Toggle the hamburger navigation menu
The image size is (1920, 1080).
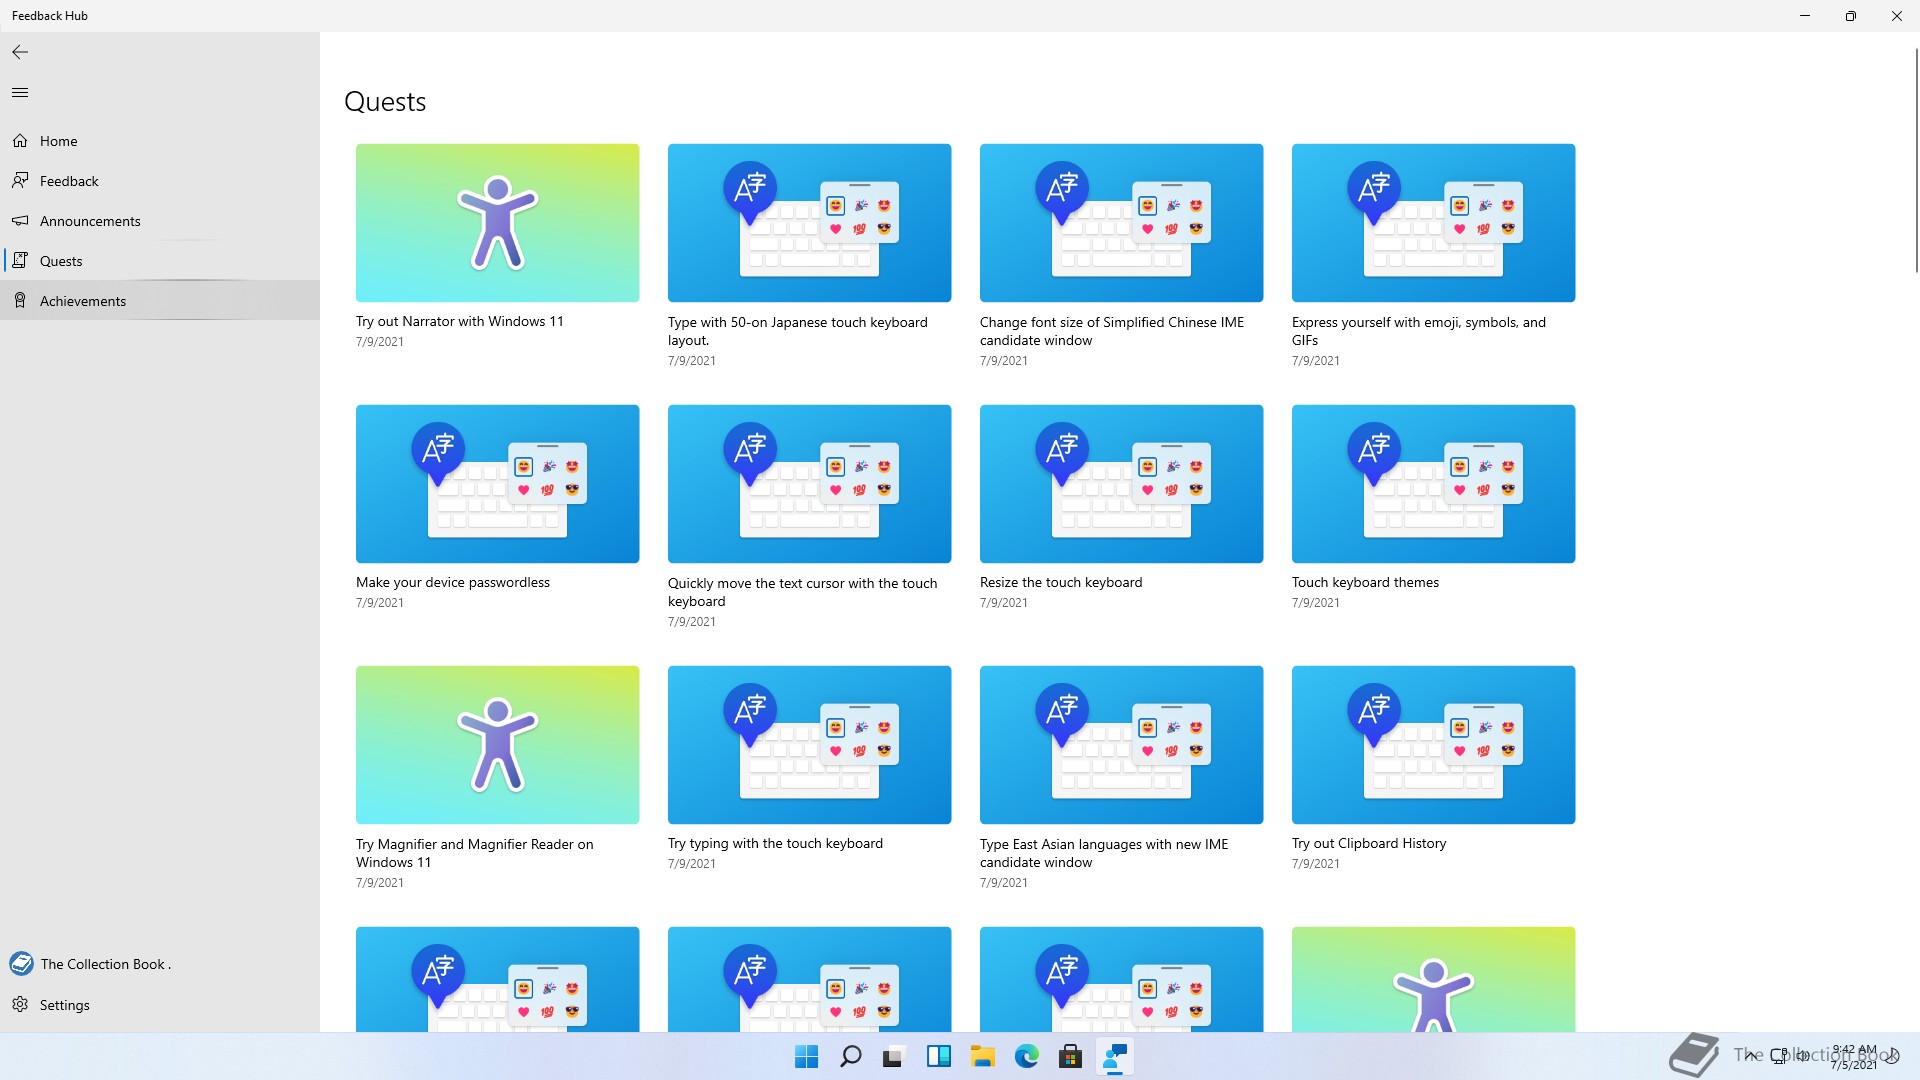pos(20,93)
